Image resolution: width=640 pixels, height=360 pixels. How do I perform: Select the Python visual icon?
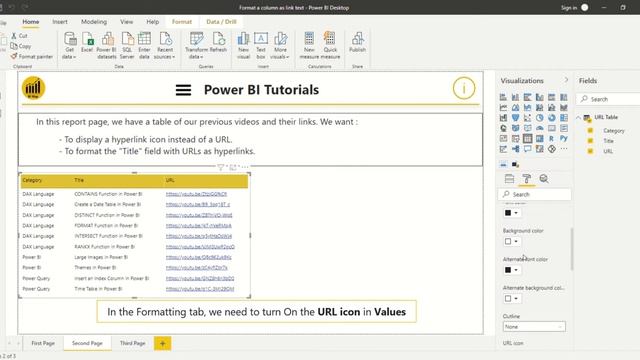564,138
